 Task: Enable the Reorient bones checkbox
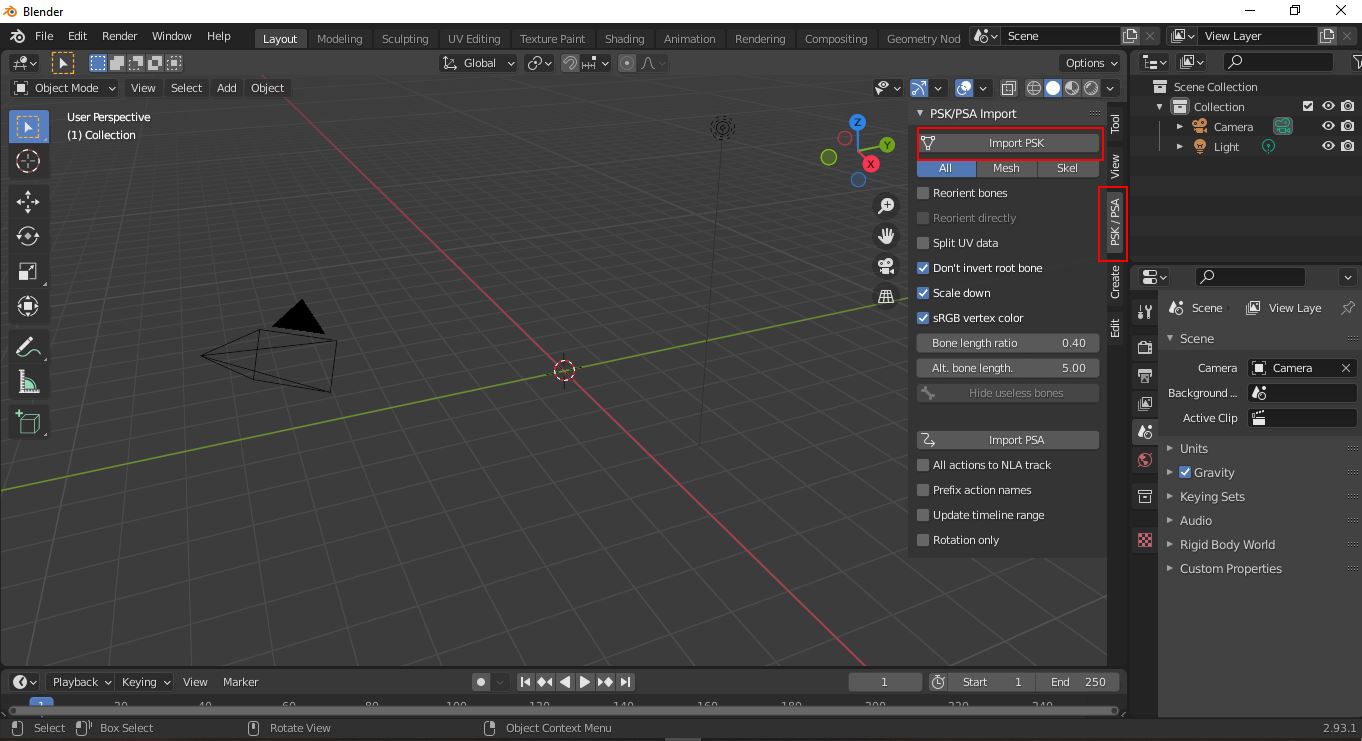point(923,193)
